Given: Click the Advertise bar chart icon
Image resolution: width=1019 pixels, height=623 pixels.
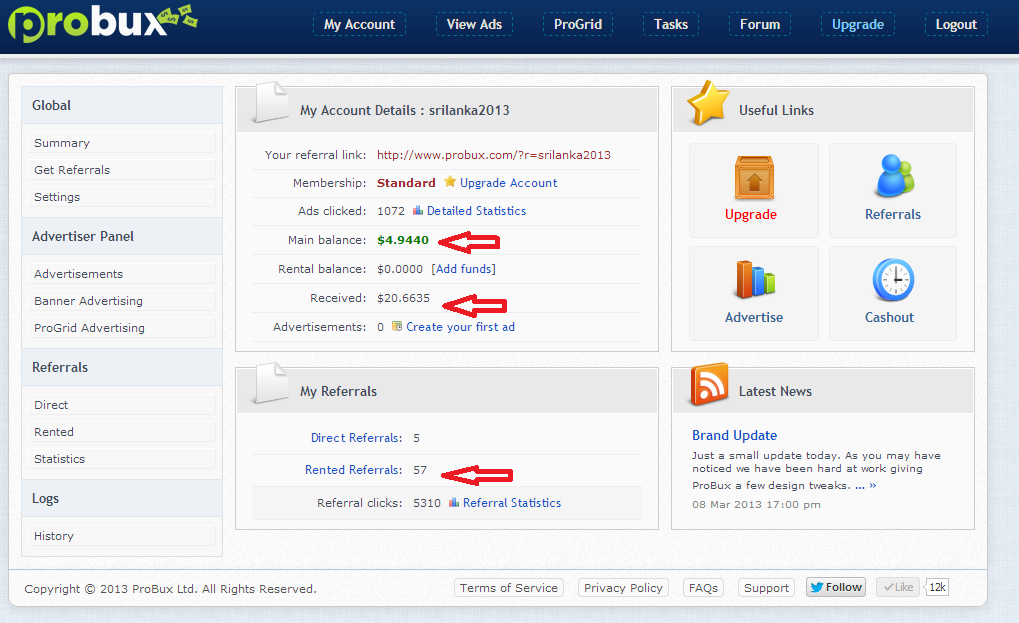Looking at the screenshot, I should (755, 279).
